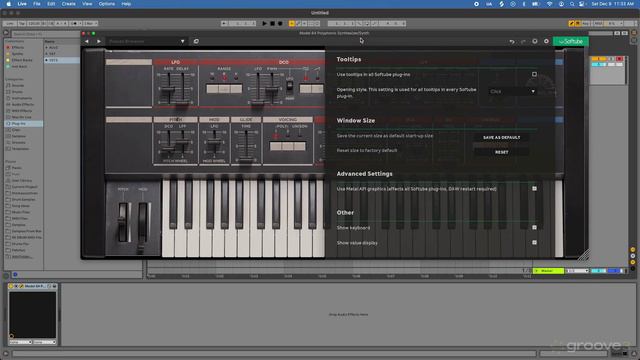The width and height of the screenshot is (640, 360).
Task: Expand the VST3 folder in browser list
Action: point(47,60)
